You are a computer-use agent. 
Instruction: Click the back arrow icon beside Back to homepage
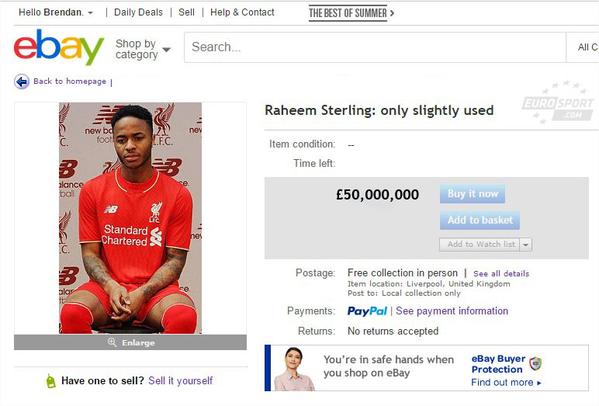(x=22, y=82)
